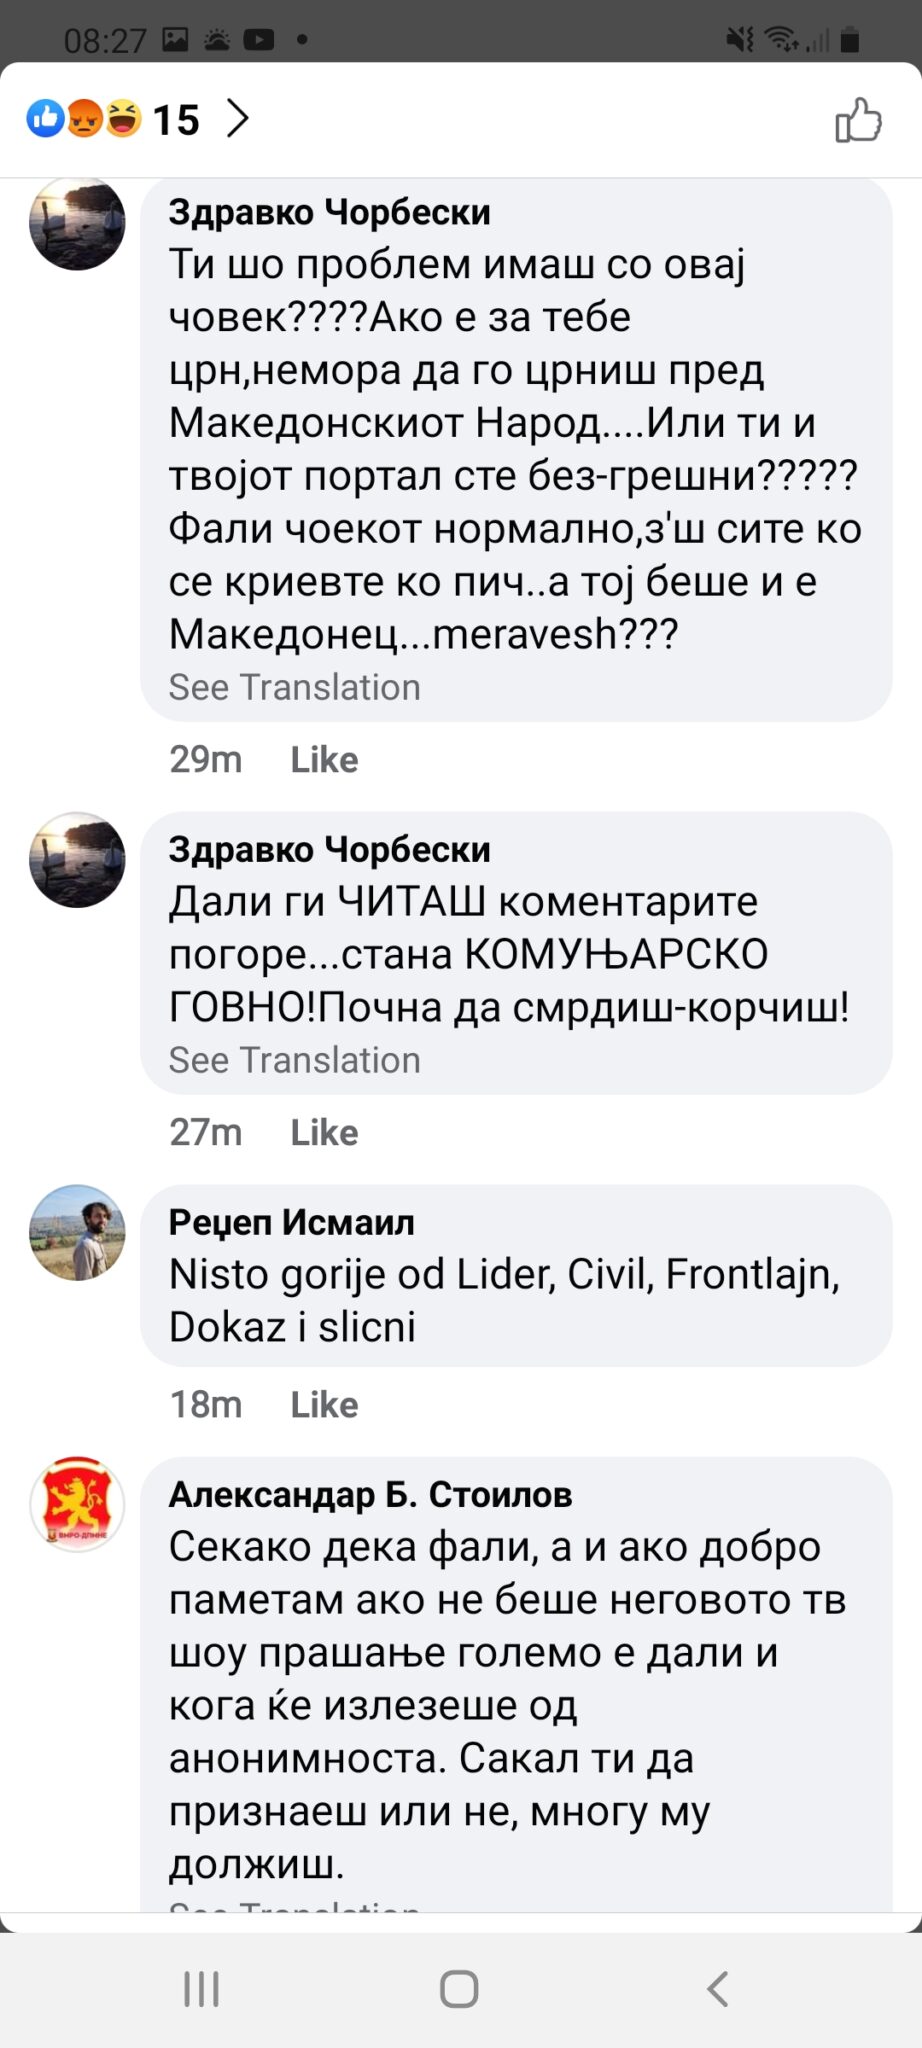The image size is (922, 2048).
Task: Open Рецеп Исмаил's profile picture
Action: [77, 1233]
